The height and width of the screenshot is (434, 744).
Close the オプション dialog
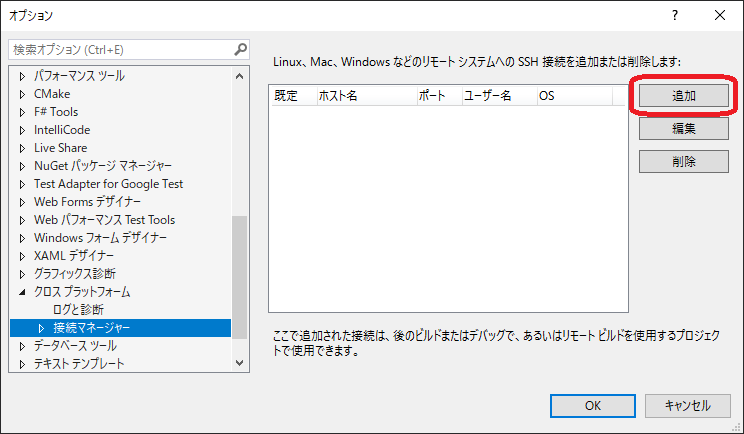(720, 16)
